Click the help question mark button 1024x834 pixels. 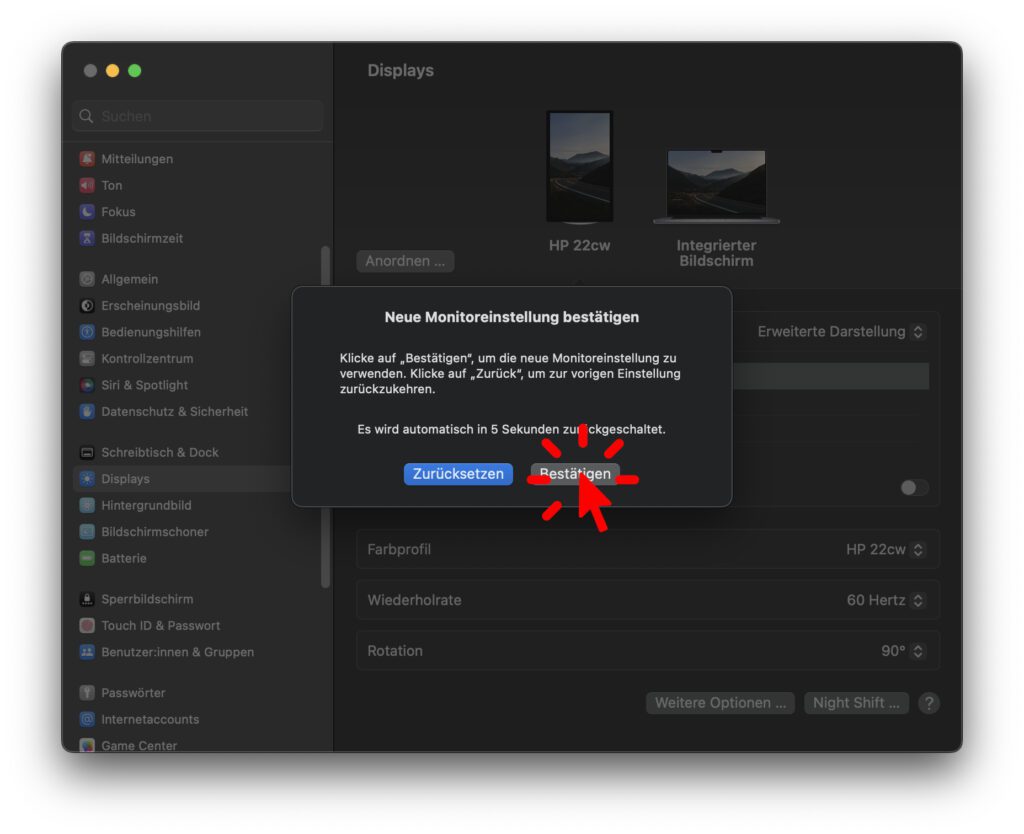929,703
